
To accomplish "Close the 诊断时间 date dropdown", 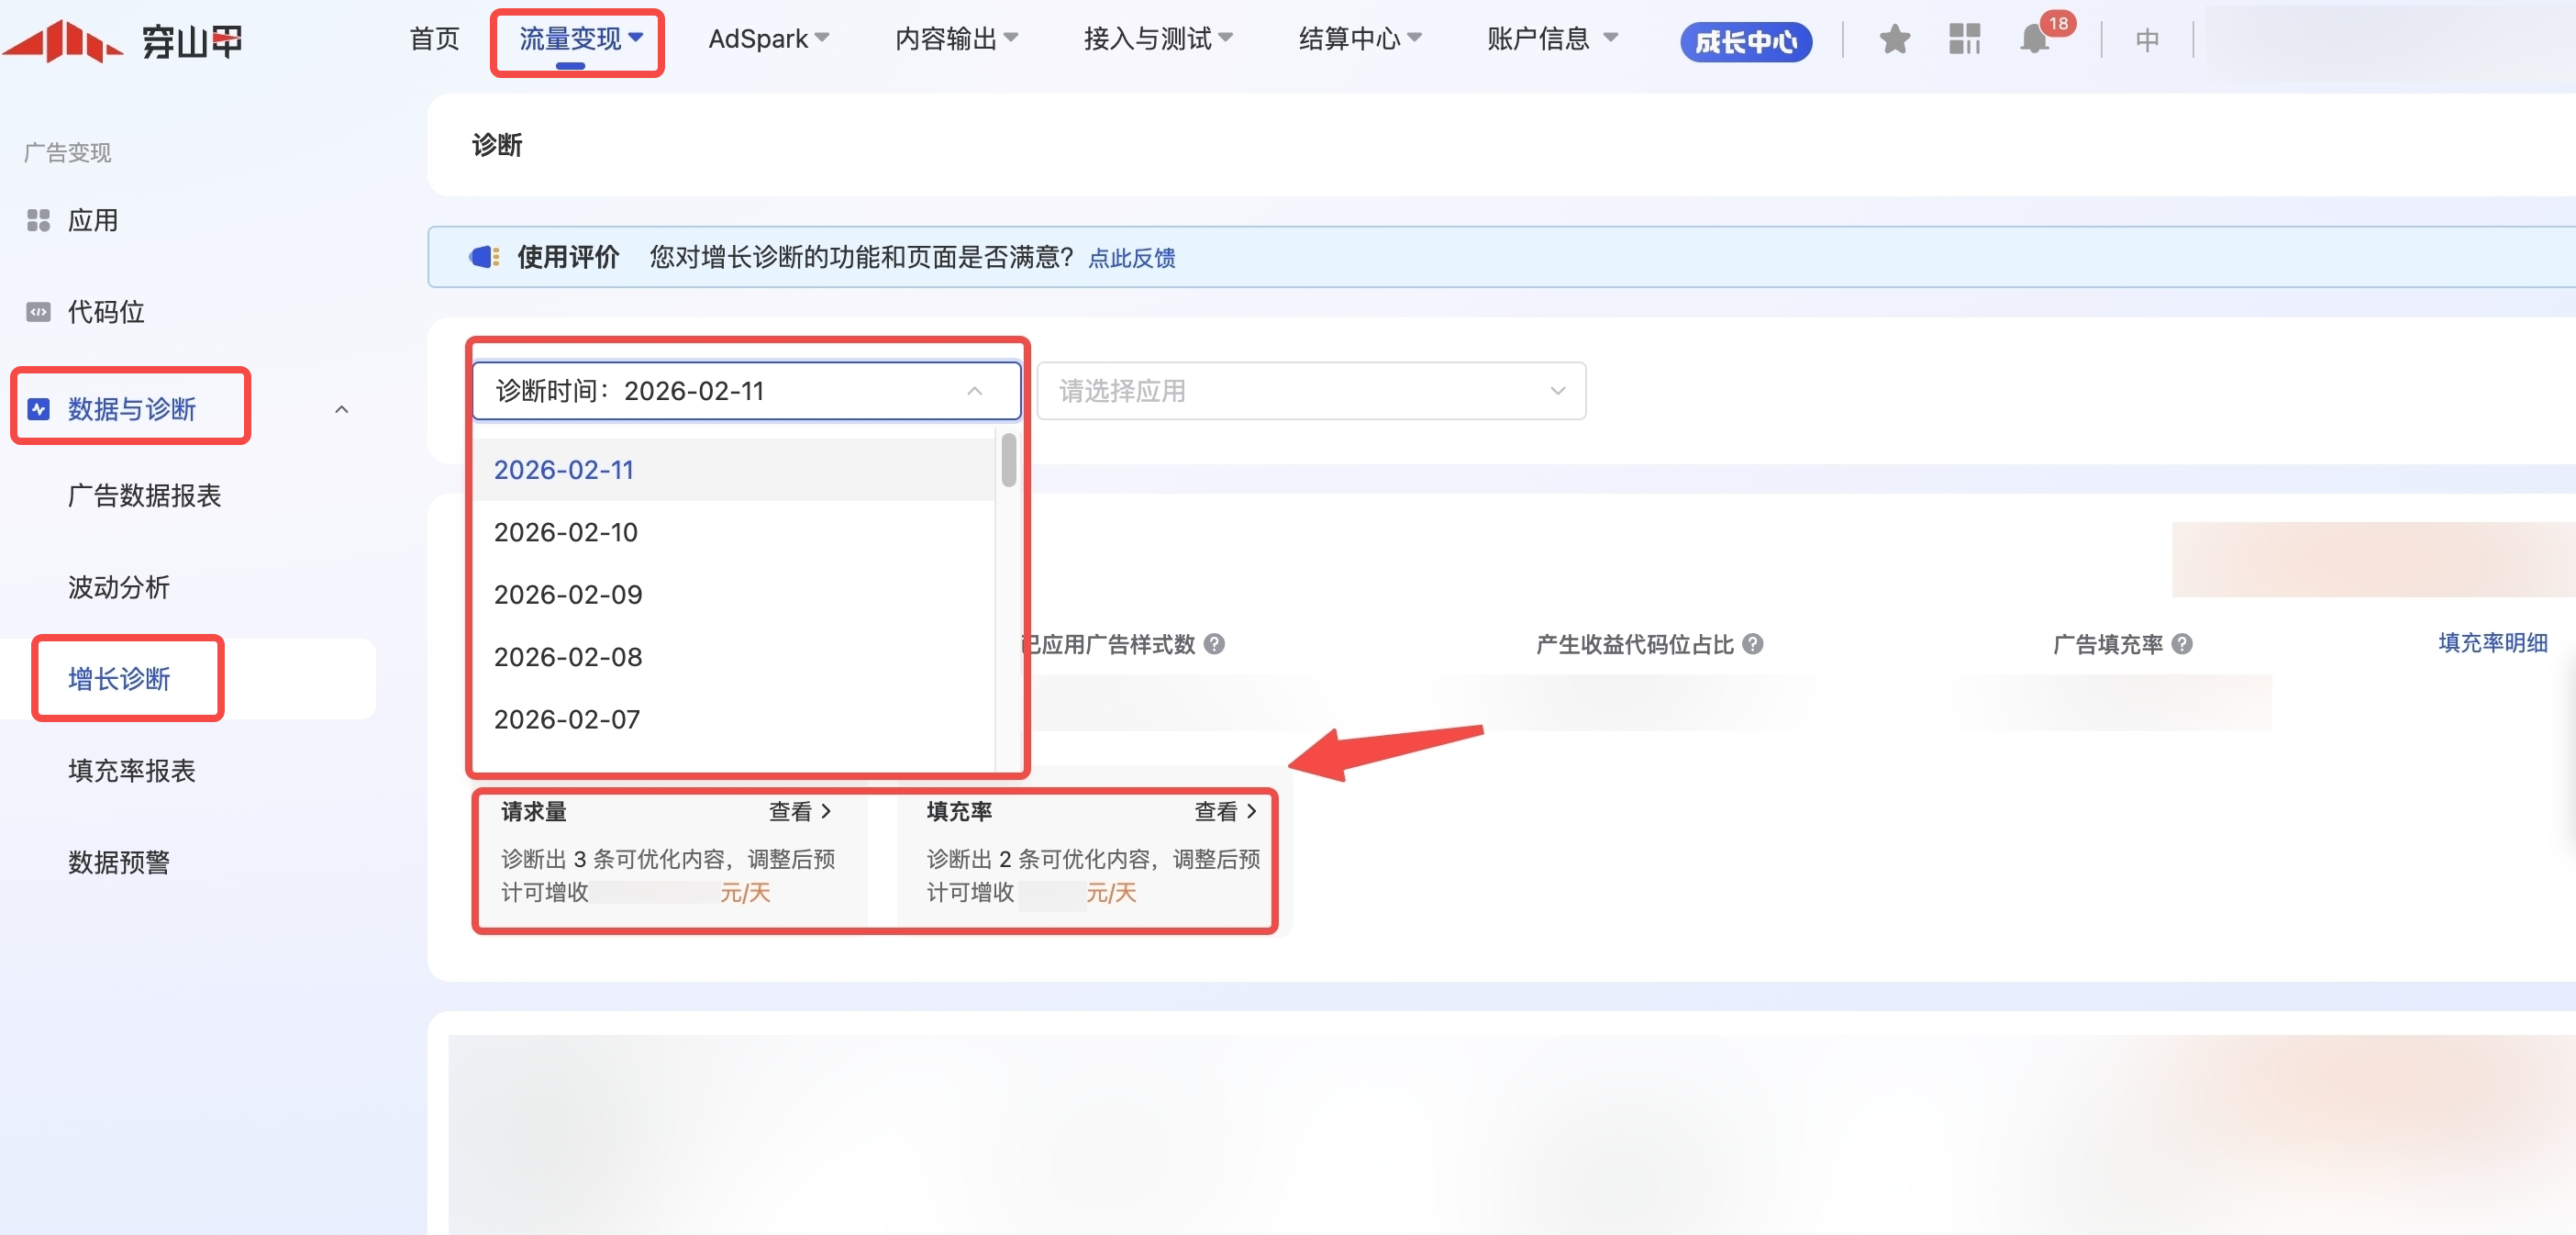I will pos(974,391).
